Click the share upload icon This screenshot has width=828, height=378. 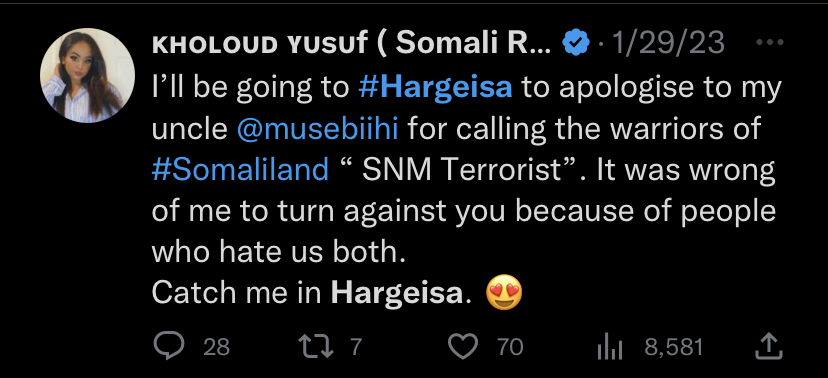click(x=769, y=346)
